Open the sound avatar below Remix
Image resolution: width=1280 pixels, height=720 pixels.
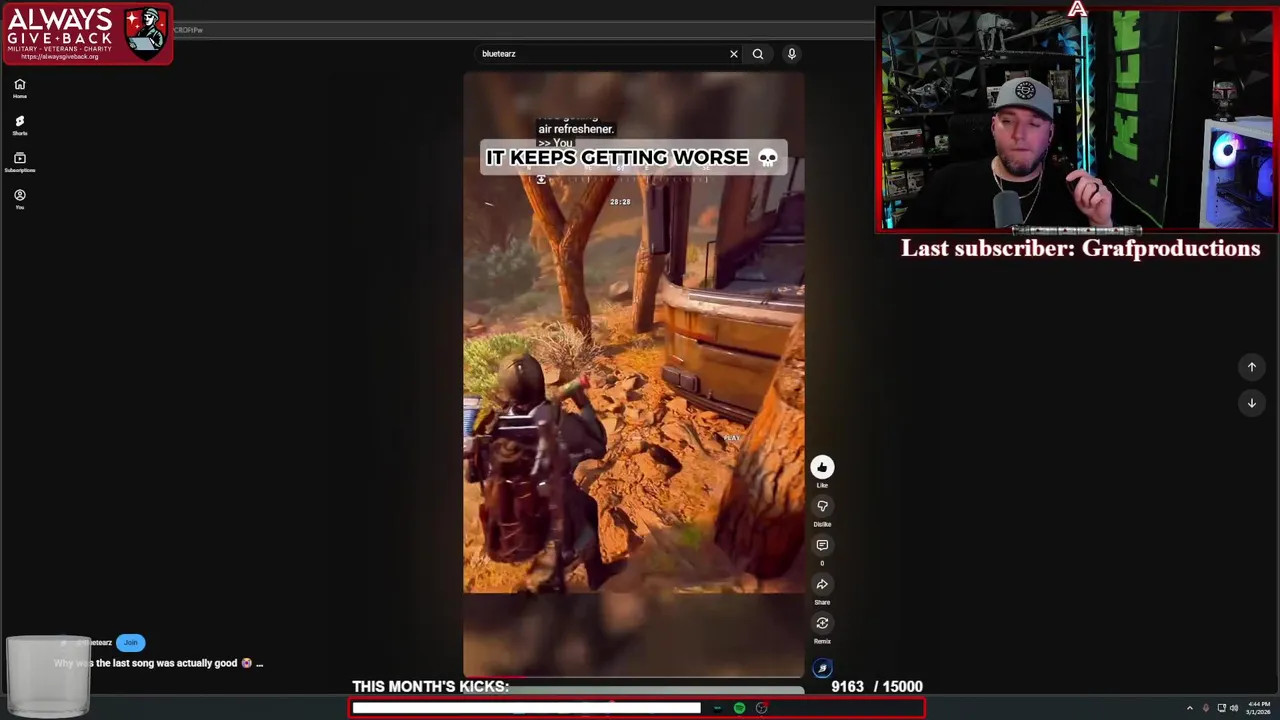822,668
